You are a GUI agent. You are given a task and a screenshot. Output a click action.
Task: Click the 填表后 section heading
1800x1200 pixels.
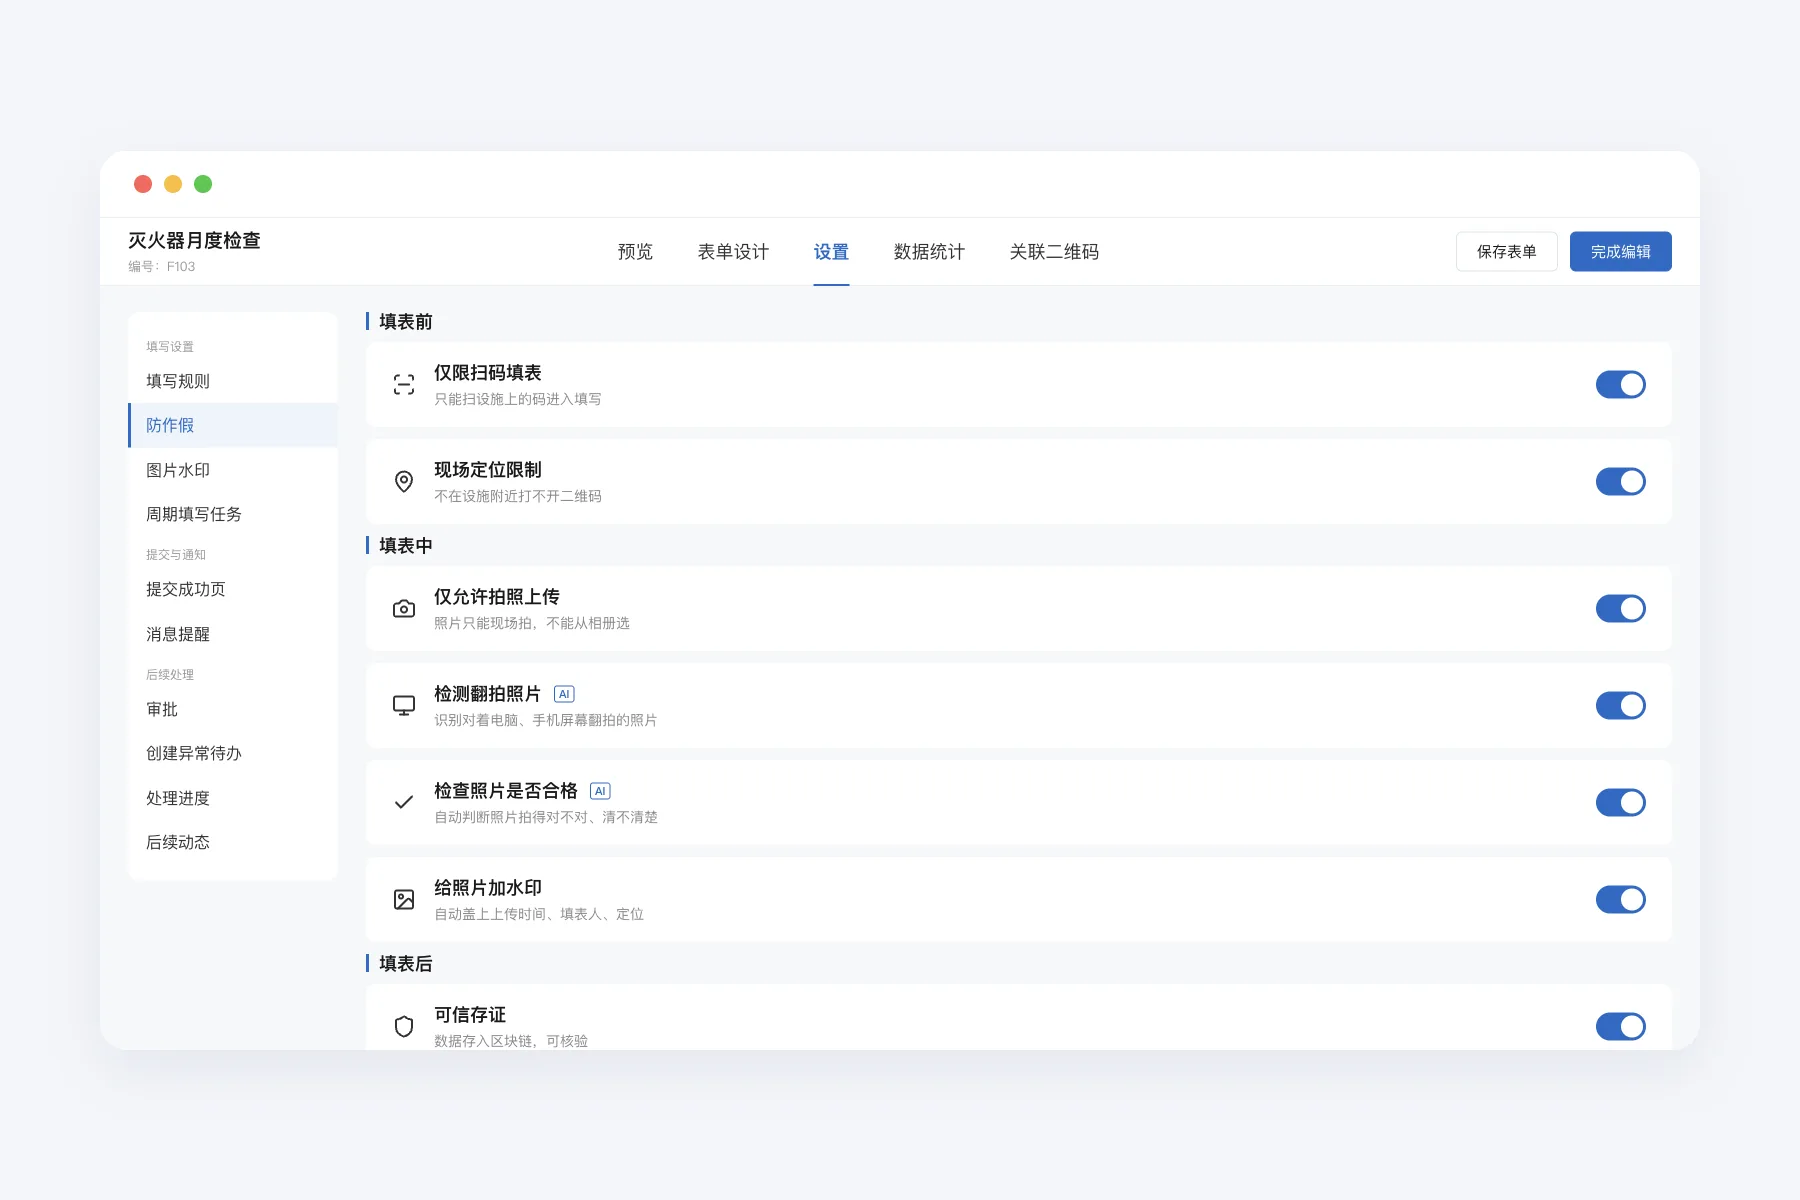pyautogui.click(x=405, y=964)
